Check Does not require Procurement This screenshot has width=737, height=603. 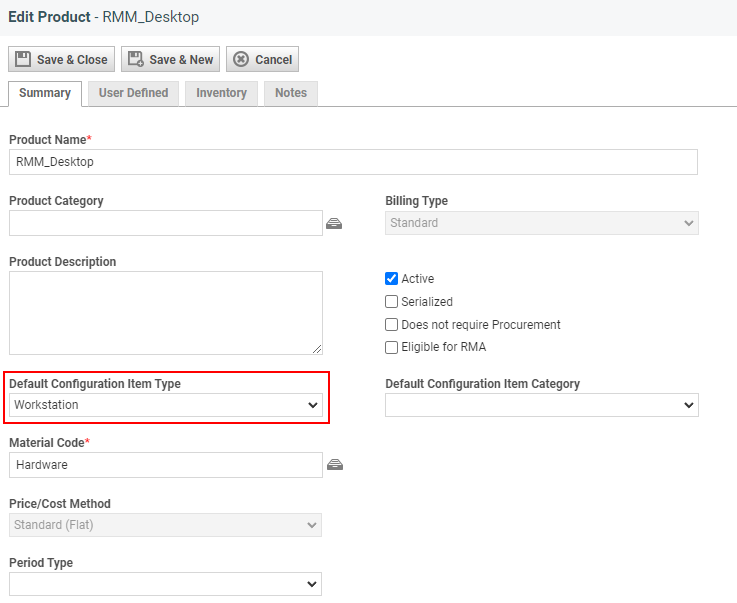pyautogui.click(x=392, y=325)
